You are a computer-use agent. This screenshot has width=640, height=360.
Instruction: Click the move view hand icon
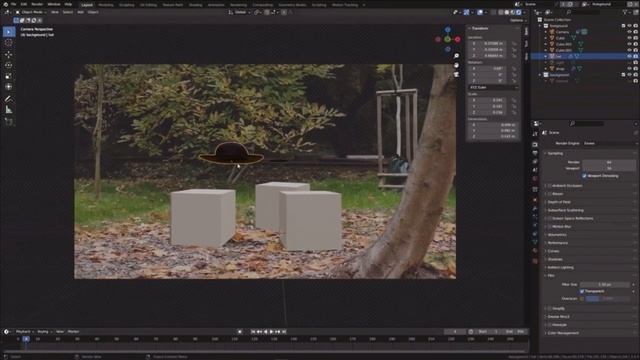click(456, 65)
